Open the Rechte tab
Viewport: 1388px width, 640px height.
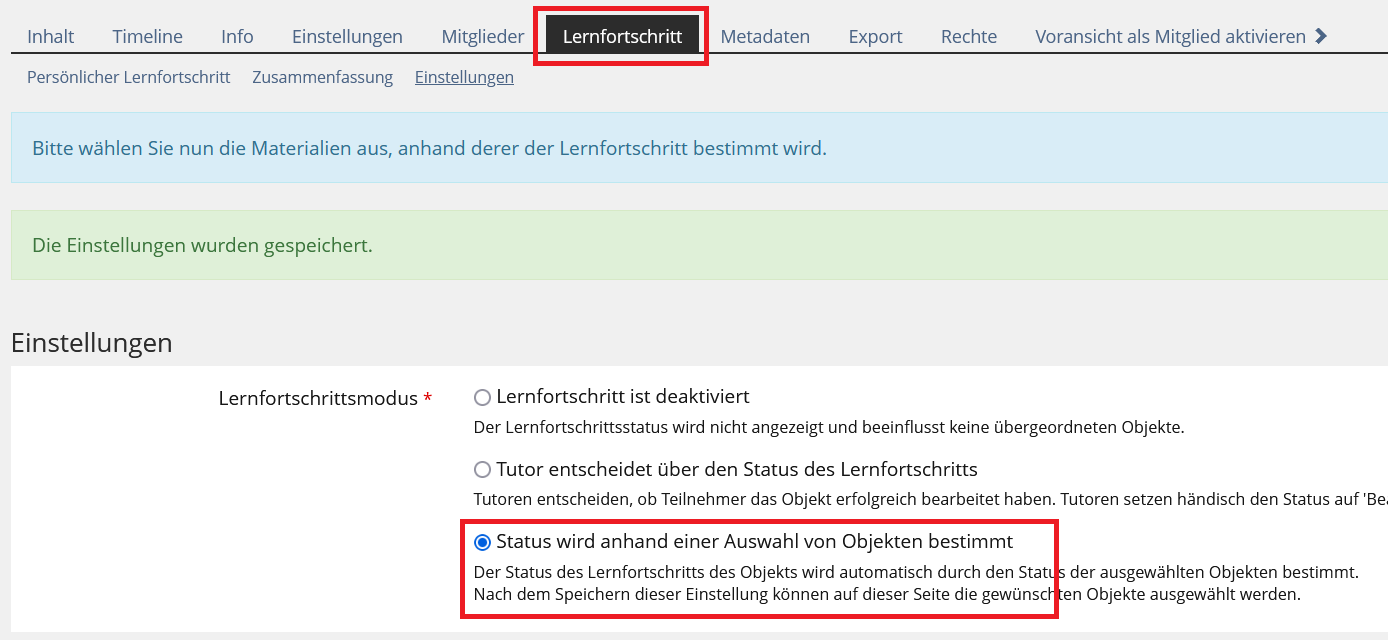[968, 37]
